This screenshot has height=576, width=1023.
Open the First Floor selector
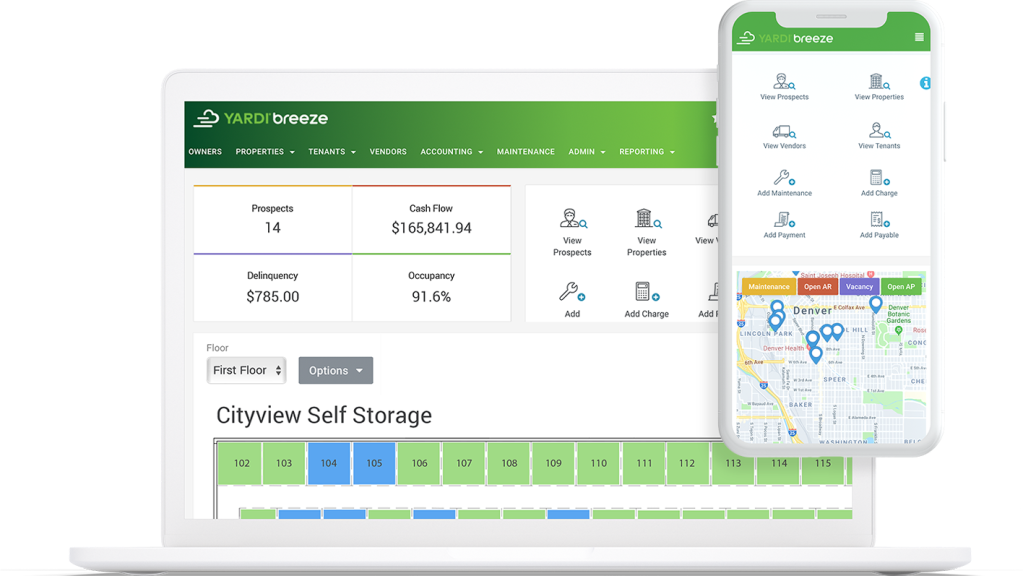246,371
